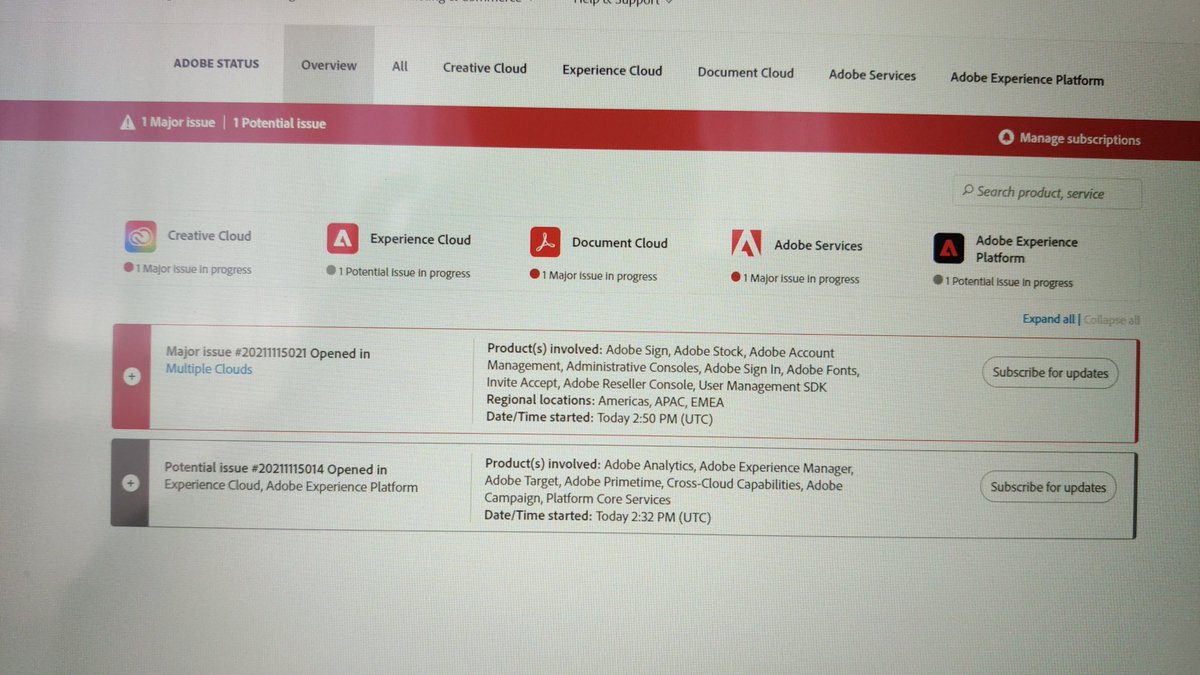Click 'Potential issue #20211115014 Opened in' text
The height and width of the screenshot is (675, 1200).
click(x=275, y=469)
